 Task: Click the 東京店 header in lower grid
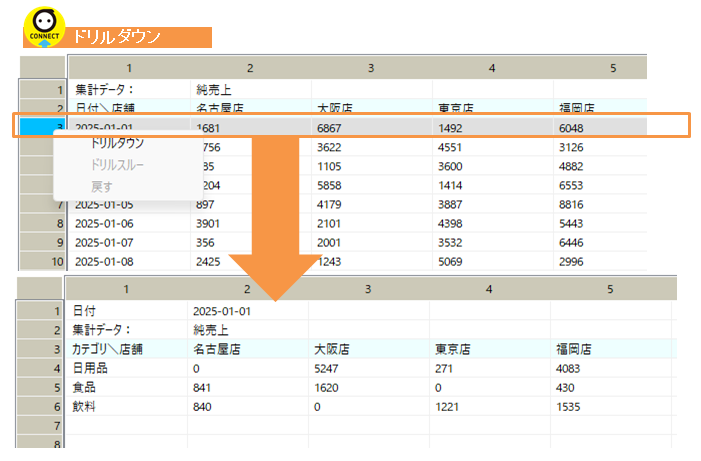[490, 349]
